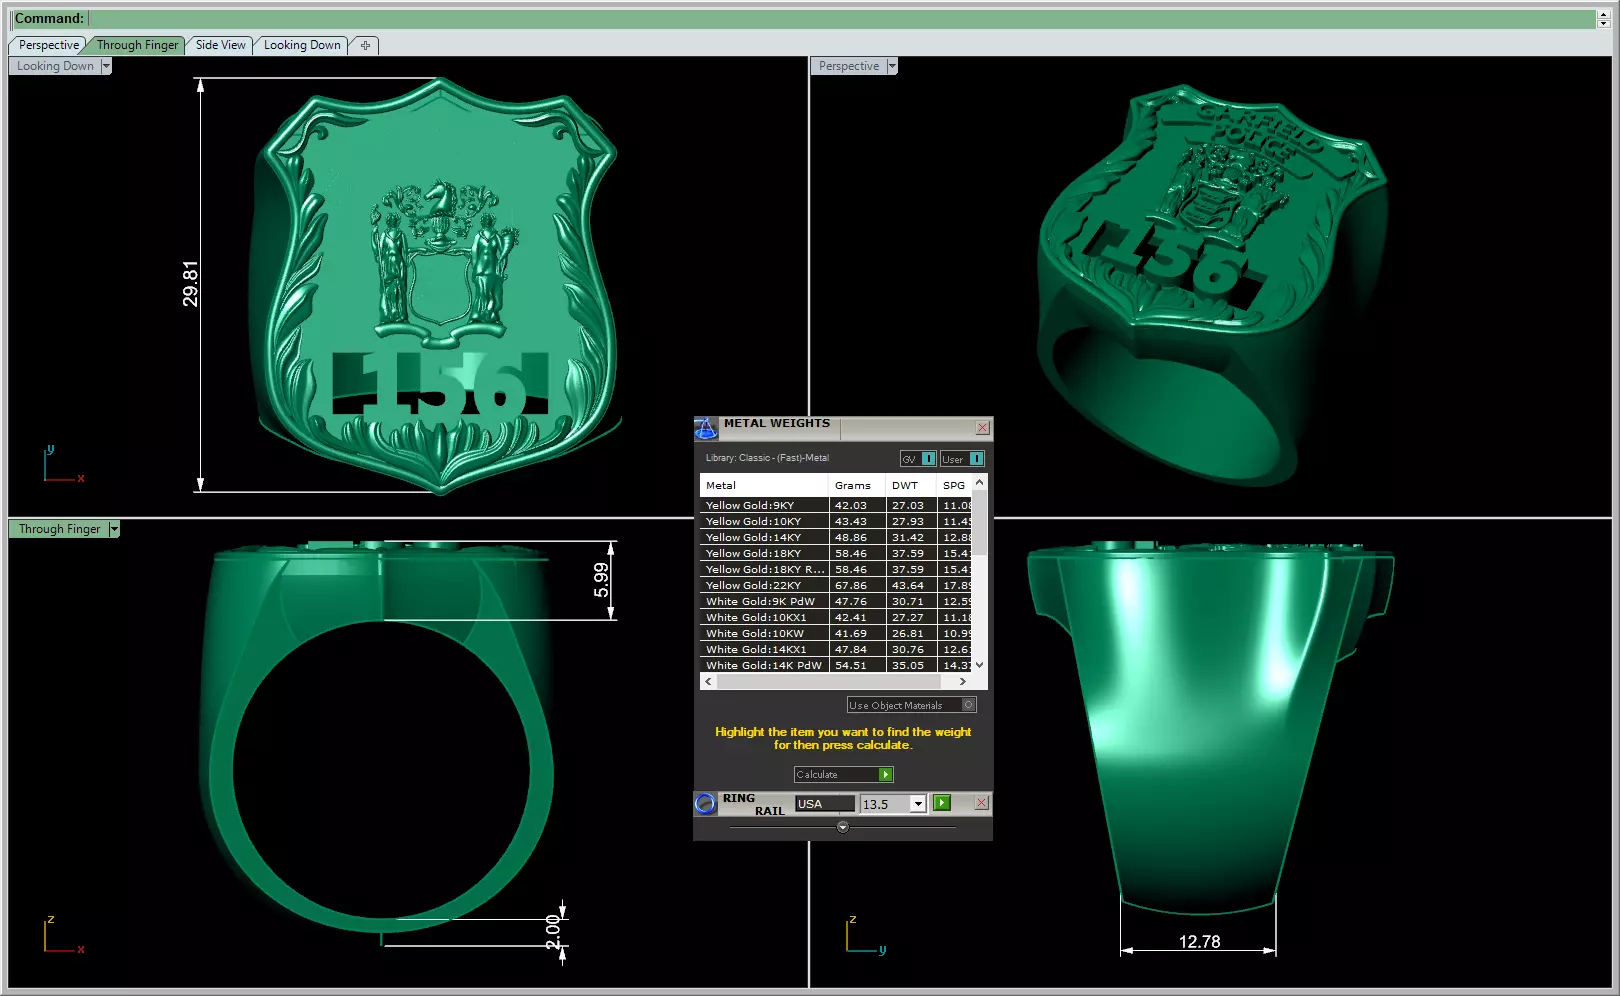The width and height of the screenshot is (1620, 996).
Task: Click the metal table horizontal scrollbar
Action: click(835, 682)
